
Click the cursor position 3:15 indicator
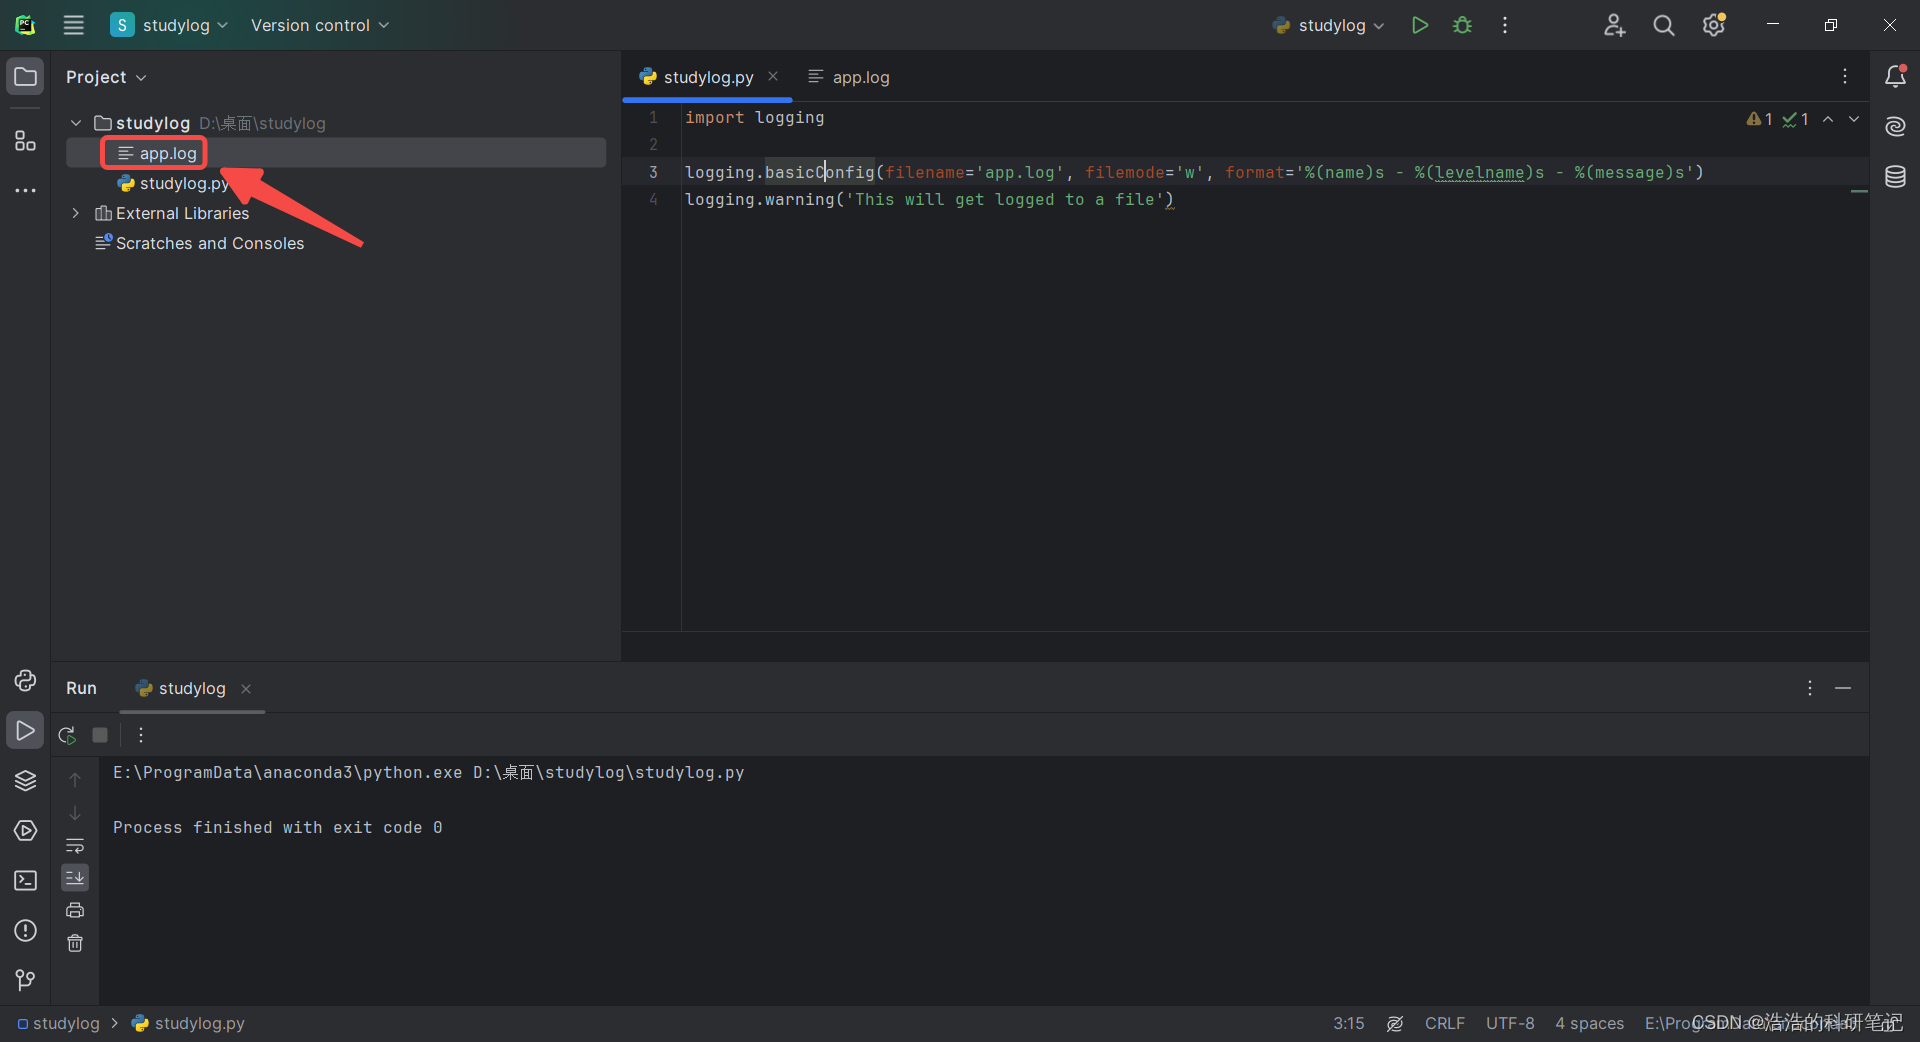coord(1348,1023)
